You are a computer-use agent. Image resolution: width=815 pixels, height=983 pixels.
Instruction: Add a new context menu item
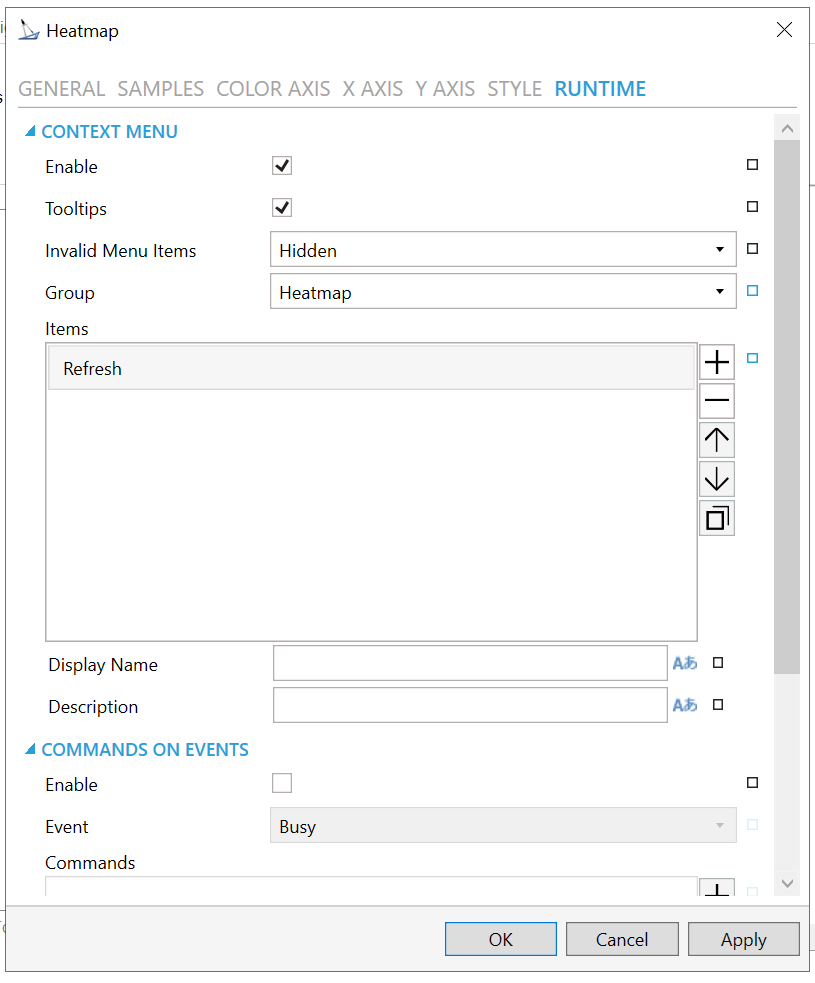click(x=716, y=362)
